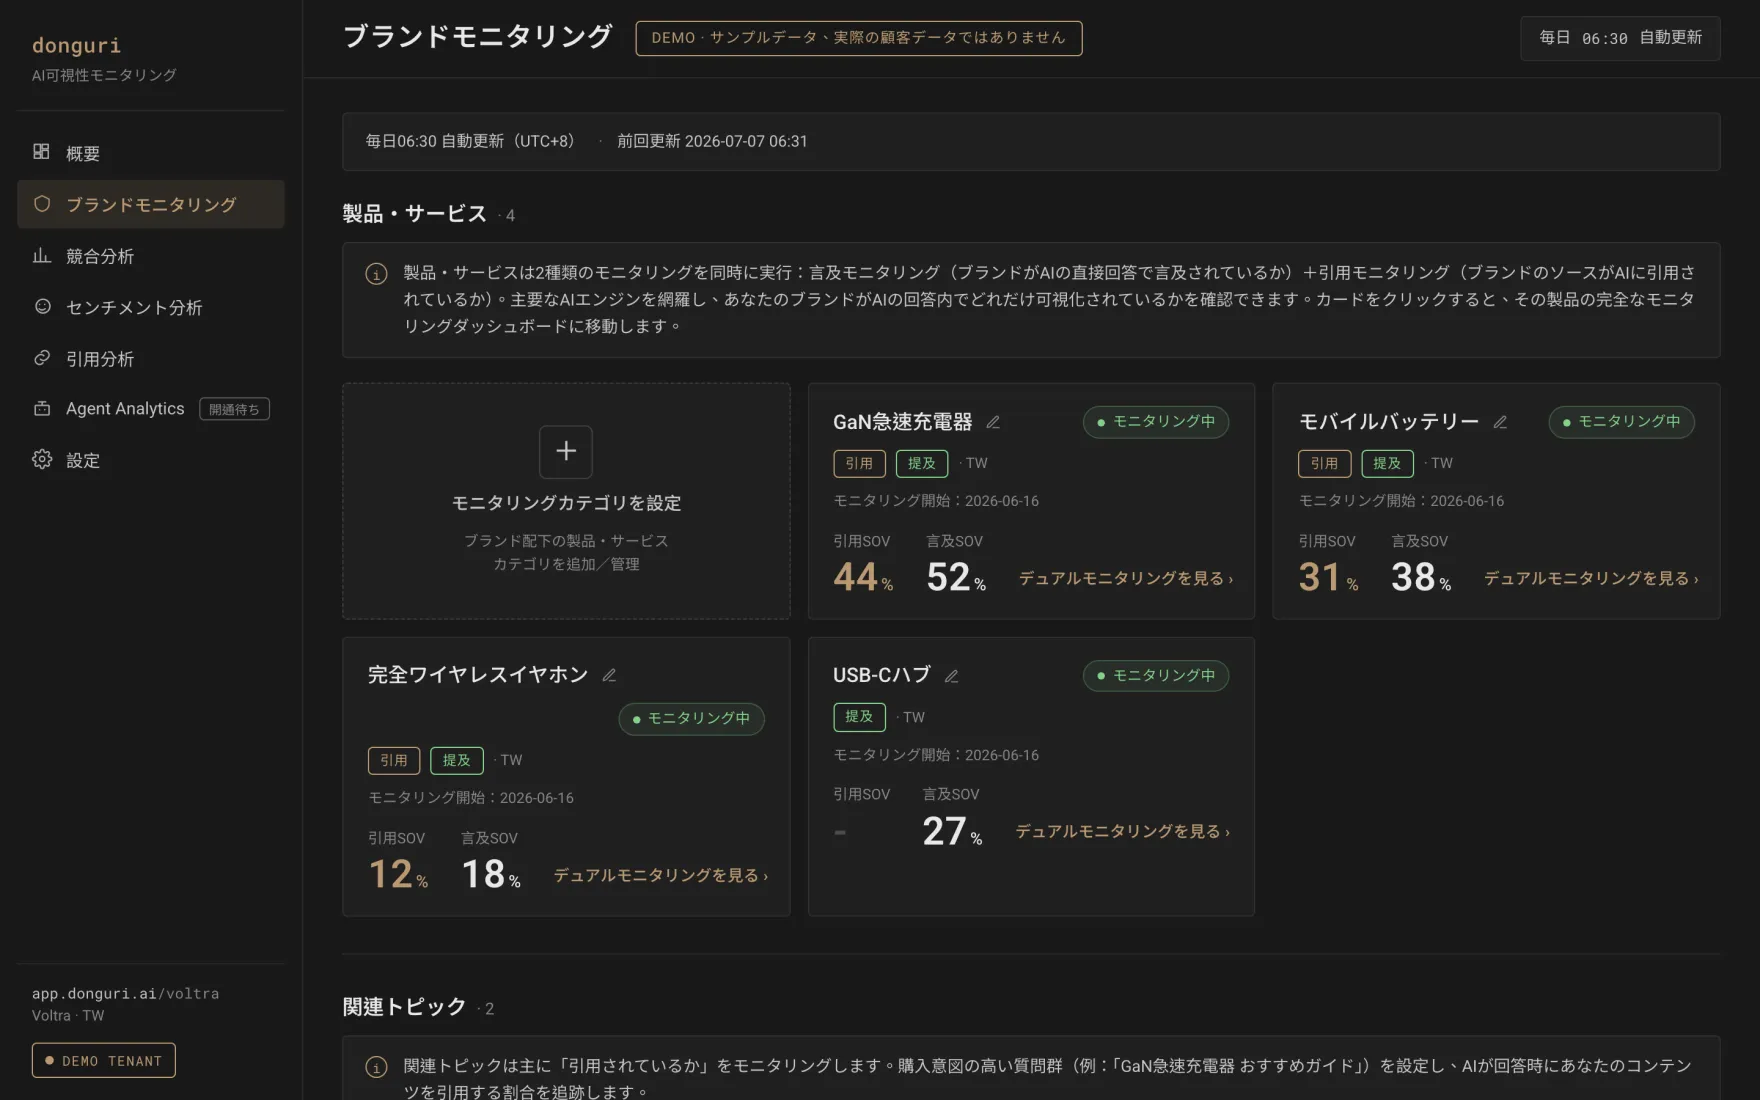Image resolution: width=1760 pixels, height=1100 pixels.
Task: Click モニタリングカテゴリを設定 card
Action: tap(566, 501)
